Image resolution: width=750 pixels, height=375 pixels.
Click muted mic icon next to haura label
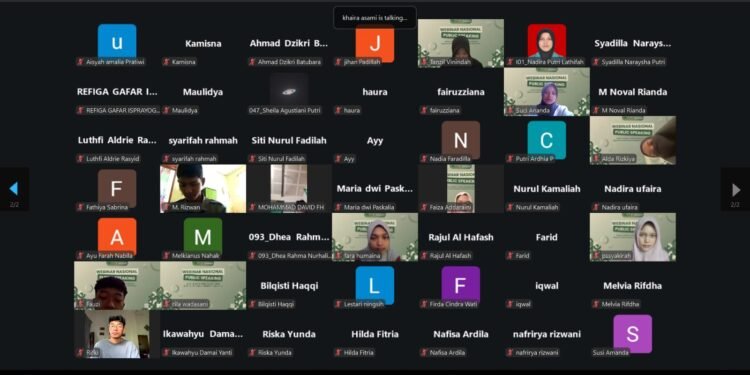338,110
